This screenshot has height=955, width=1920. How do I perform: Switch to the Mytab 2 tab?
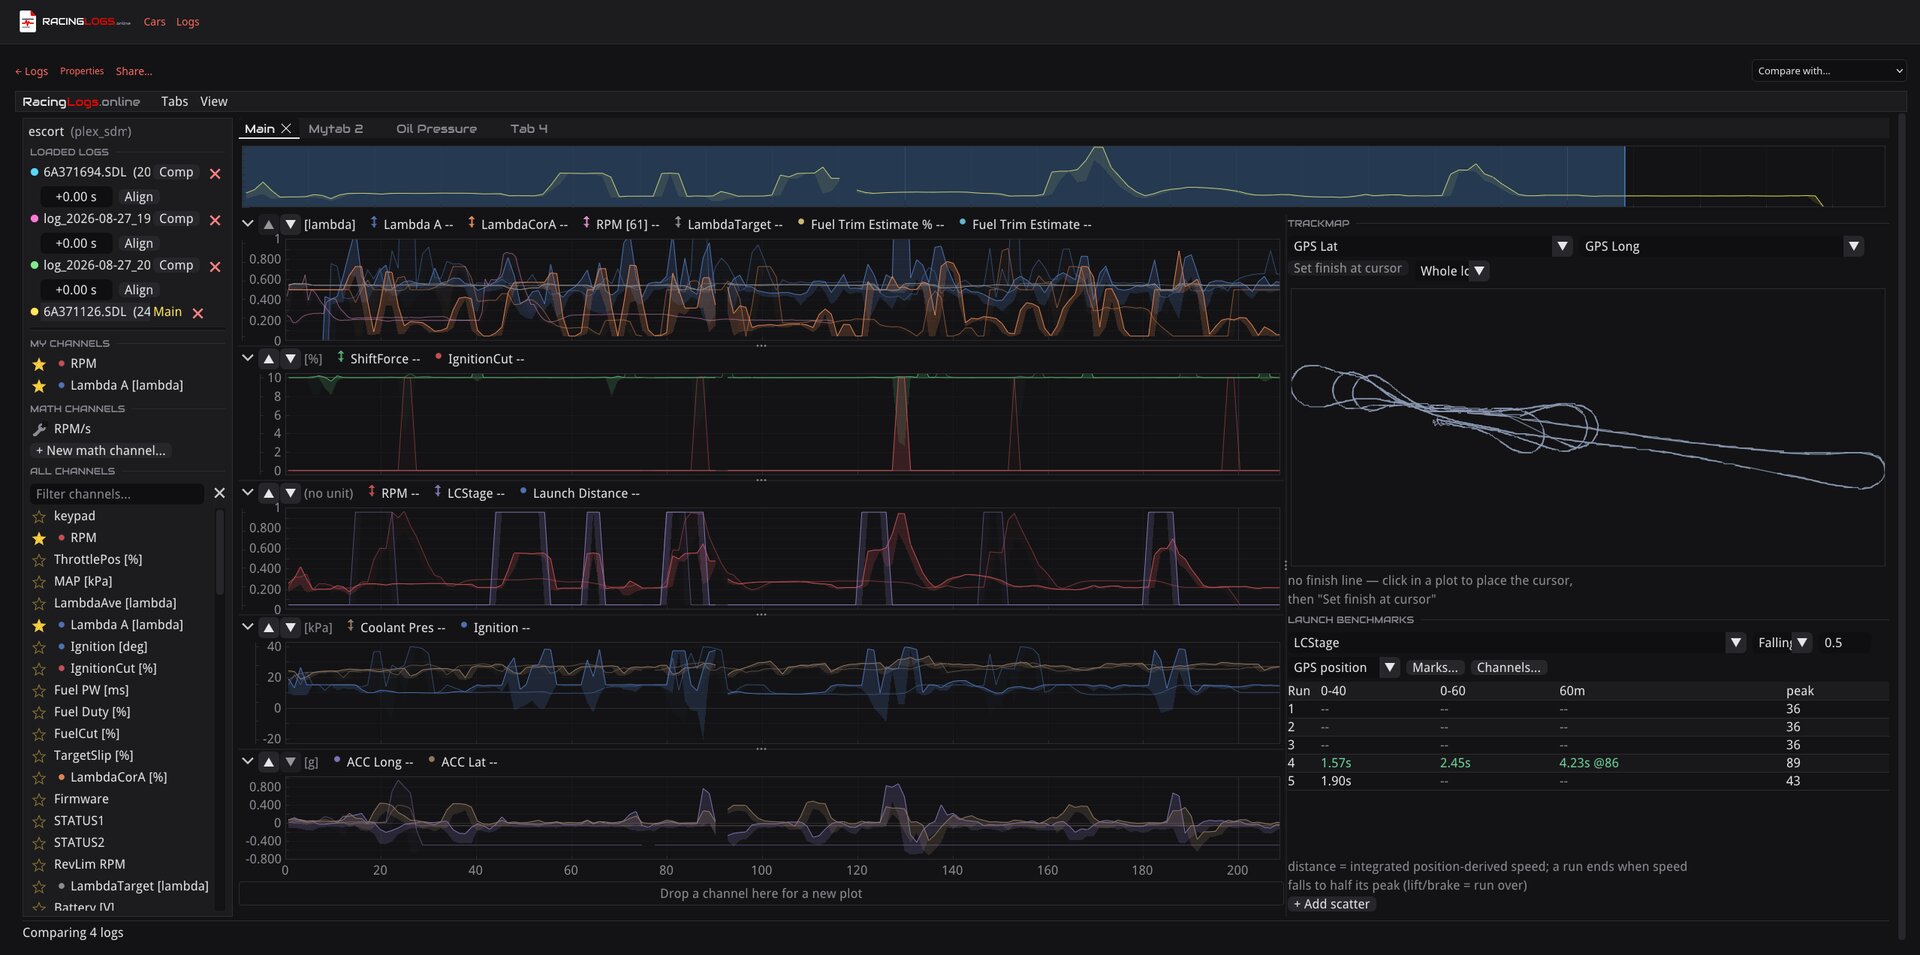(335, 129)
